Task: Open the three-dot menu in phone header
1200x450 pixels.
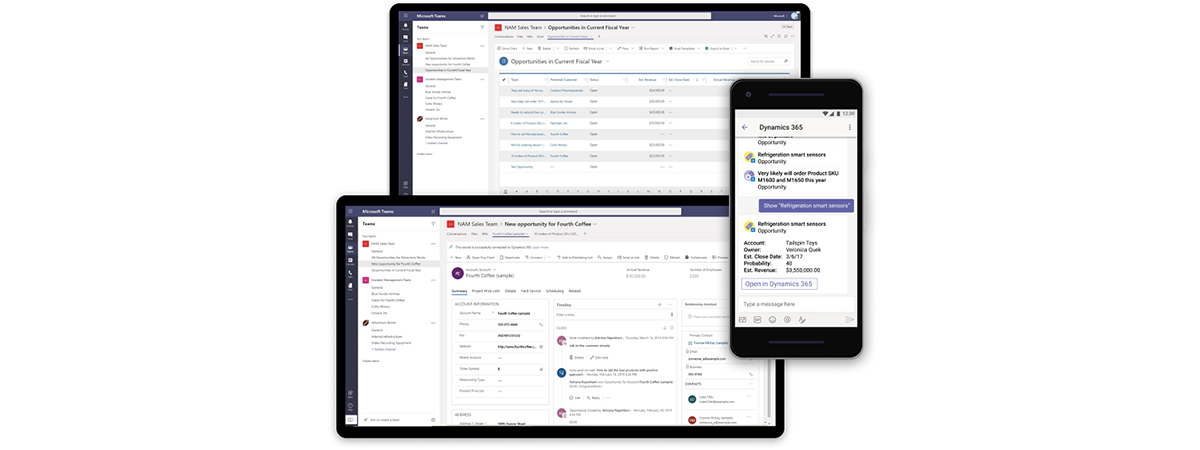Action: [850, 127]
